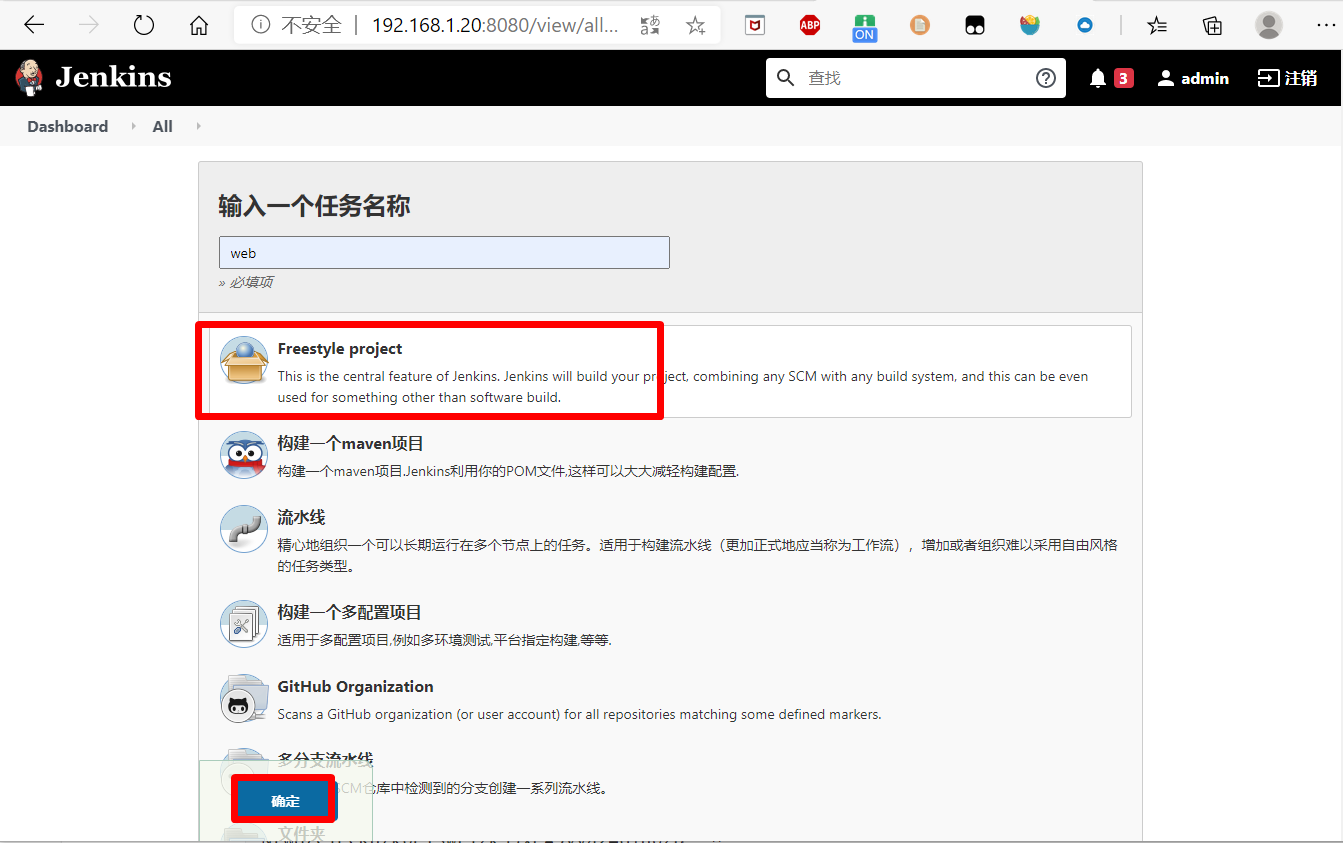The height and width of the screenshot is (843, 1343).
Task: Open the browser collections icon
Action: tap(1212, 25)
